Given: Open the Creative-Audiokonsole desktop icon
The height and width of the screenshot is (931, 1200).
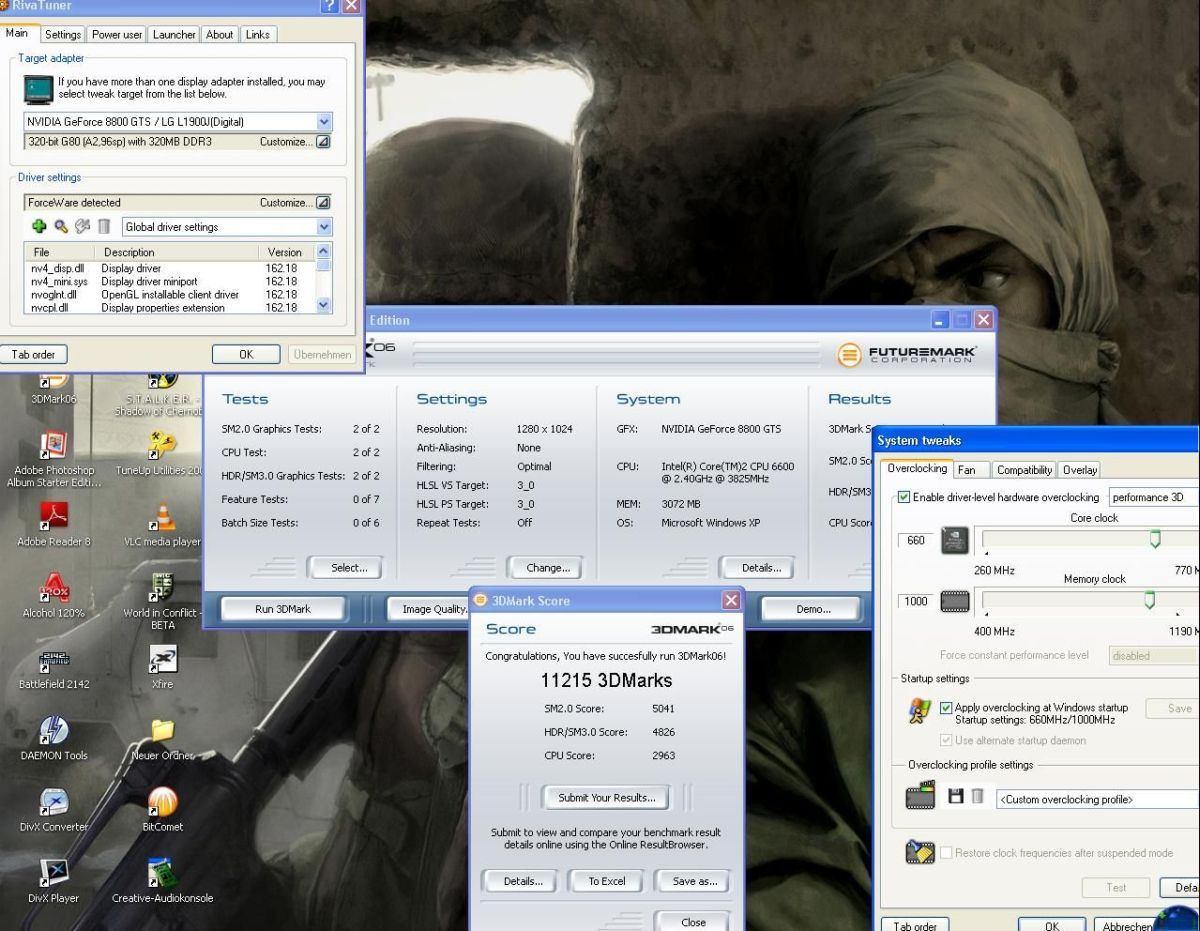Looking at the screenshot, I should coord(163,872).
